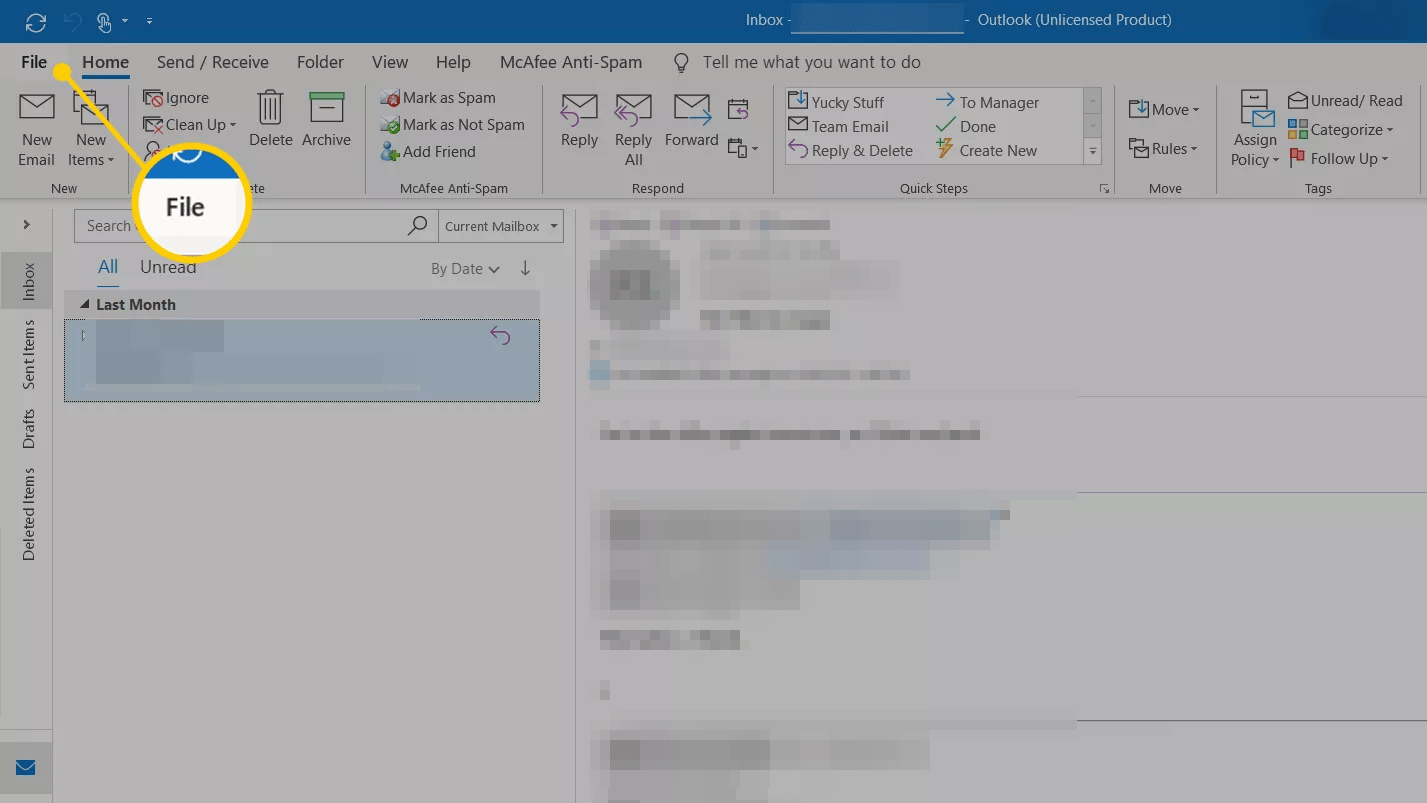Click the Mail navigation icon
This screenshot has height=803, width=1427.
(x=26, y=768)
